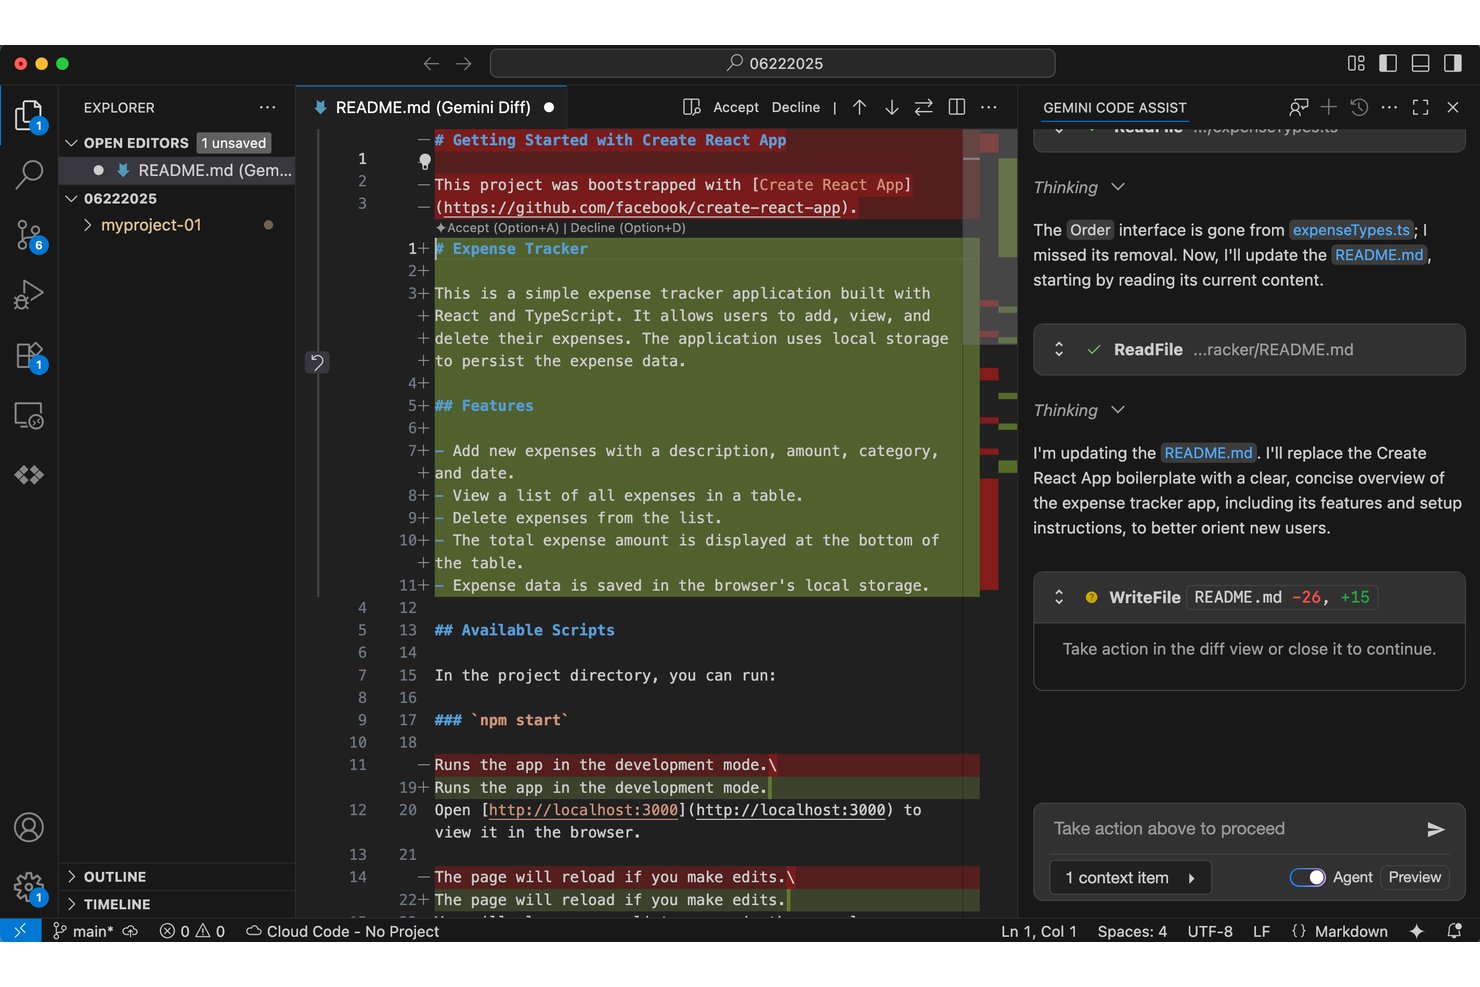
Task: Click the command center search box 06222025
Action: tap(772, 63)
